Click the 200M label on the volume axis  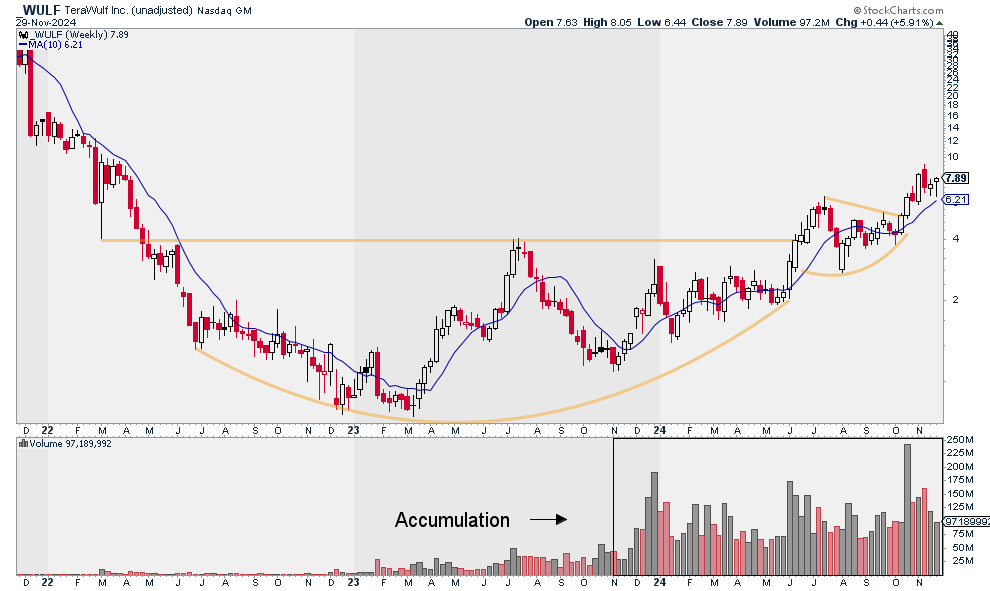click(960, 467)
